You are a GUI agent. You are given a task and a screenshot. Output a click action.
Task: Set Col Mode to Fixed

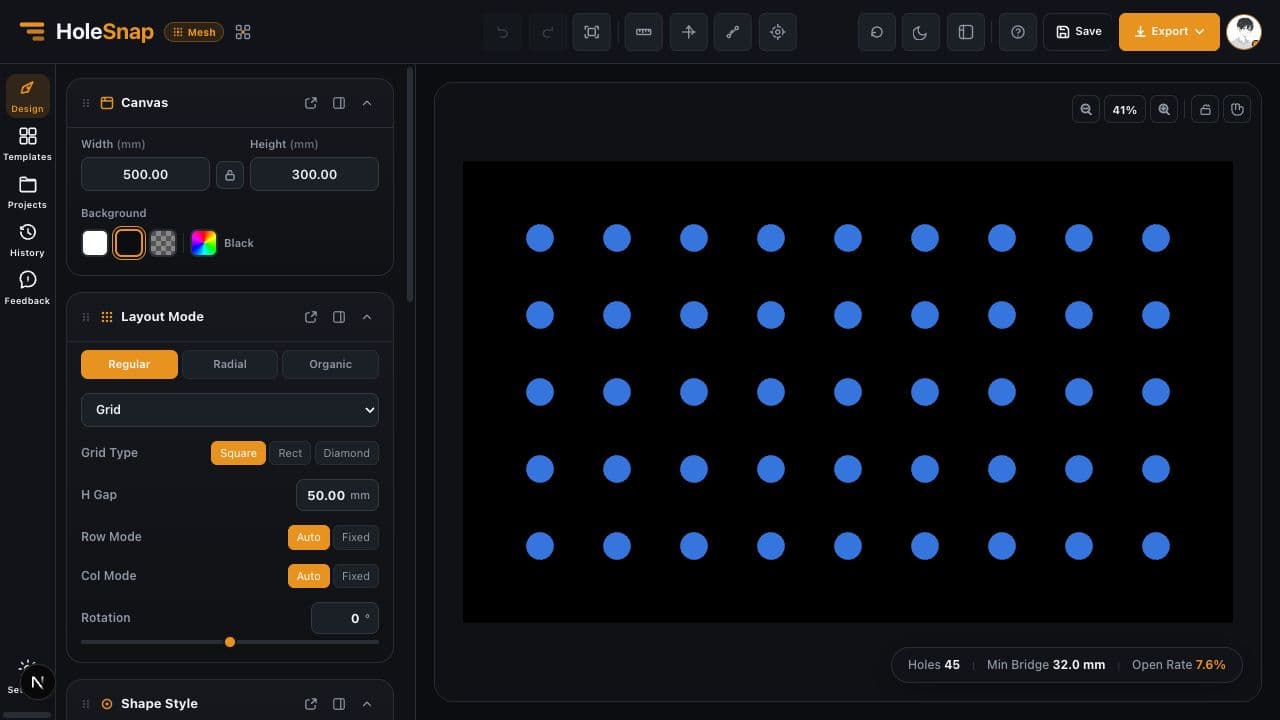356,576
